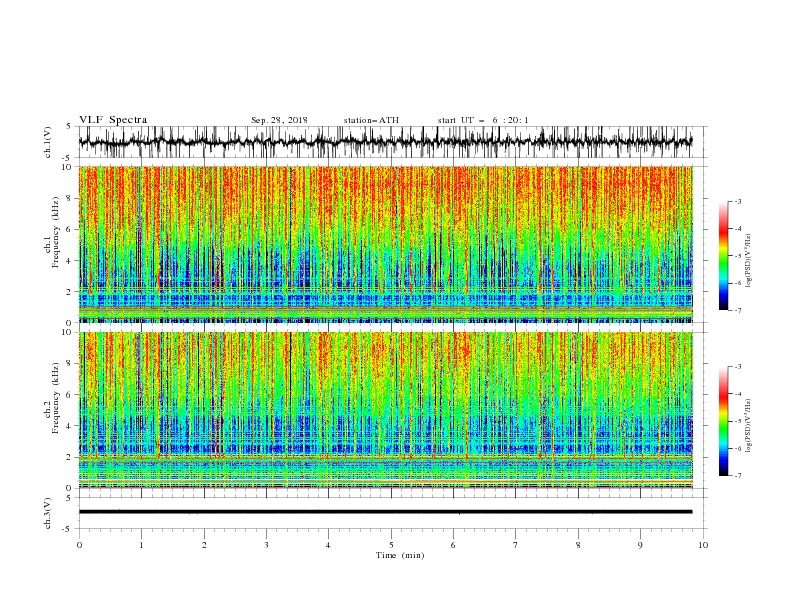Click the "-5" label on the ch.2 colorbar

pos(737,421)
